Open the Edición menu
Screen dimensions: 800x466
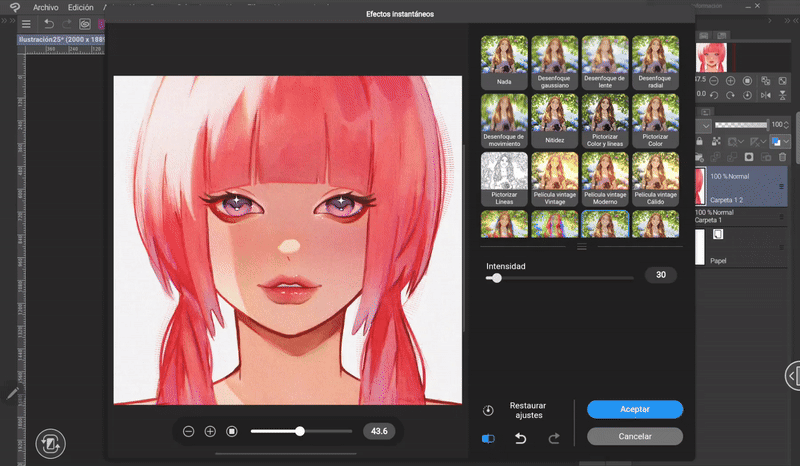click(x=80, y=7)
